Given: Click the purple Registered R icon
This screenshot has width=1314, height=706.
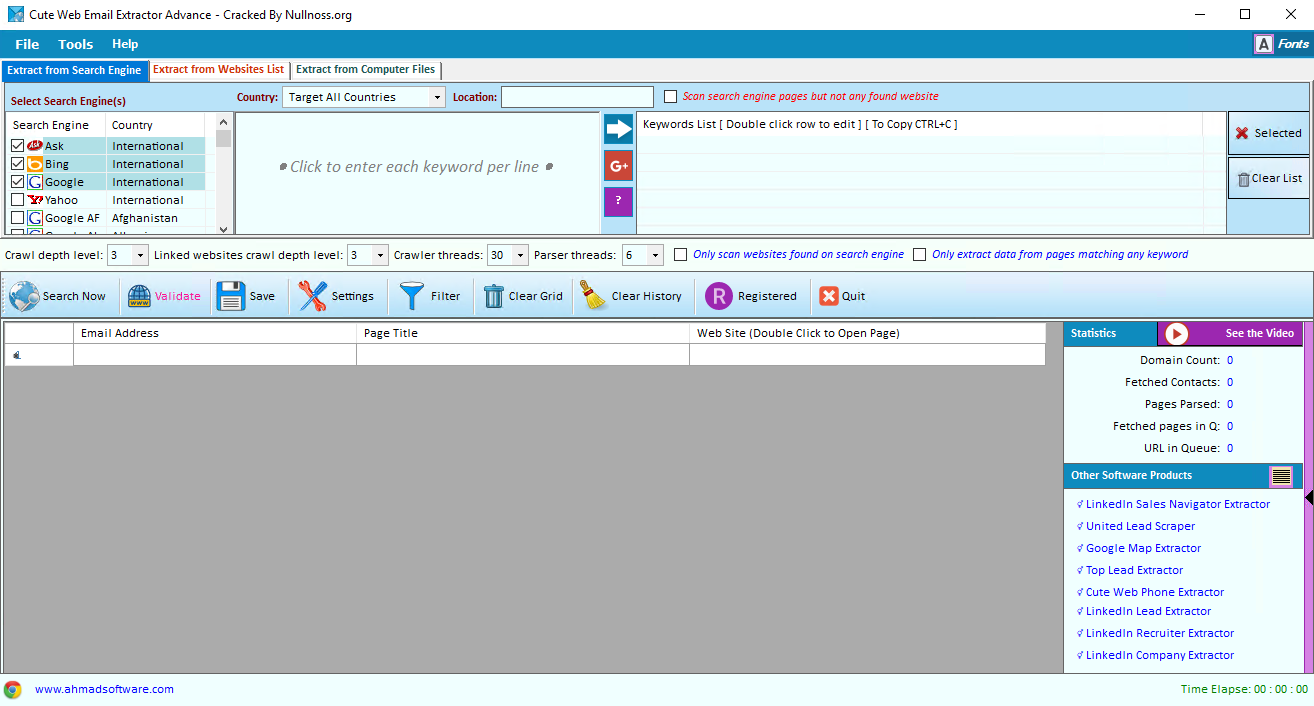Looking at the screenshot, I should click(719, 296).
